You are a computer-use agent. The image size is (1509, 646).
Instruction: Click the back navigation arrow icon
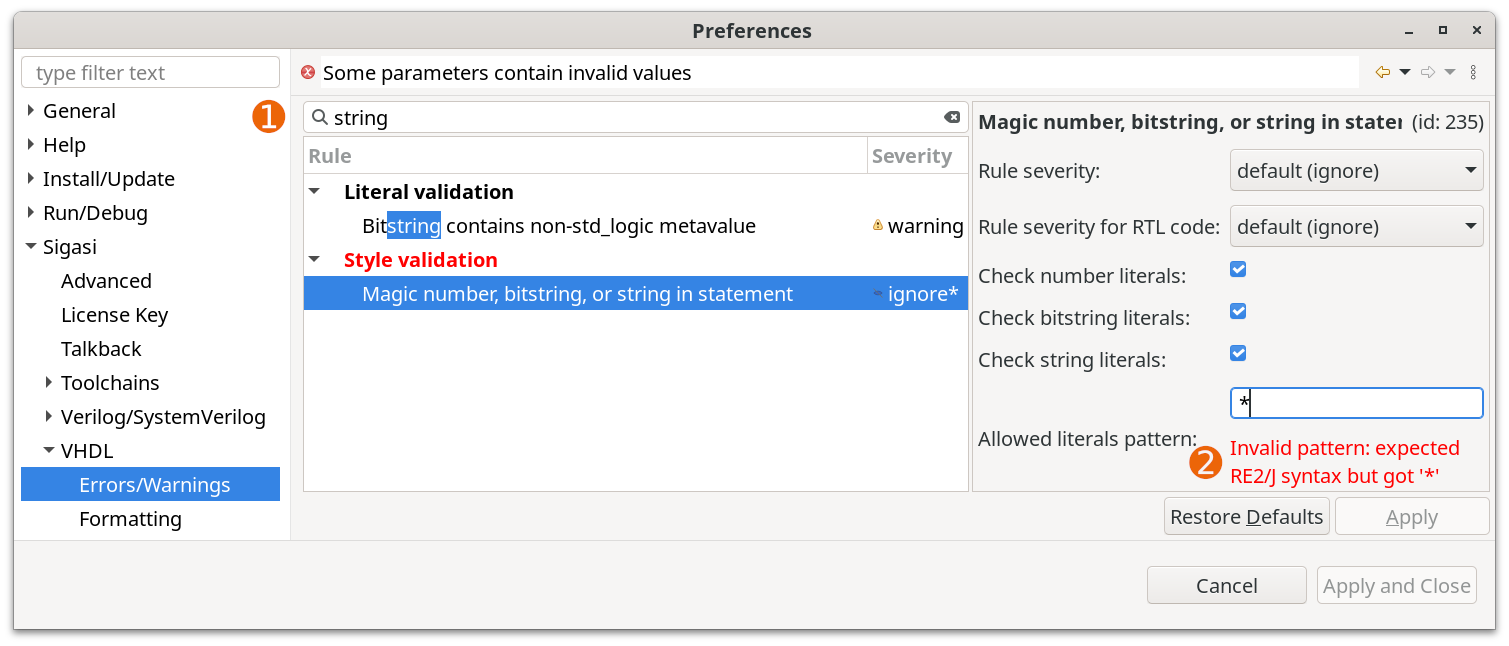pos(1383,72)
